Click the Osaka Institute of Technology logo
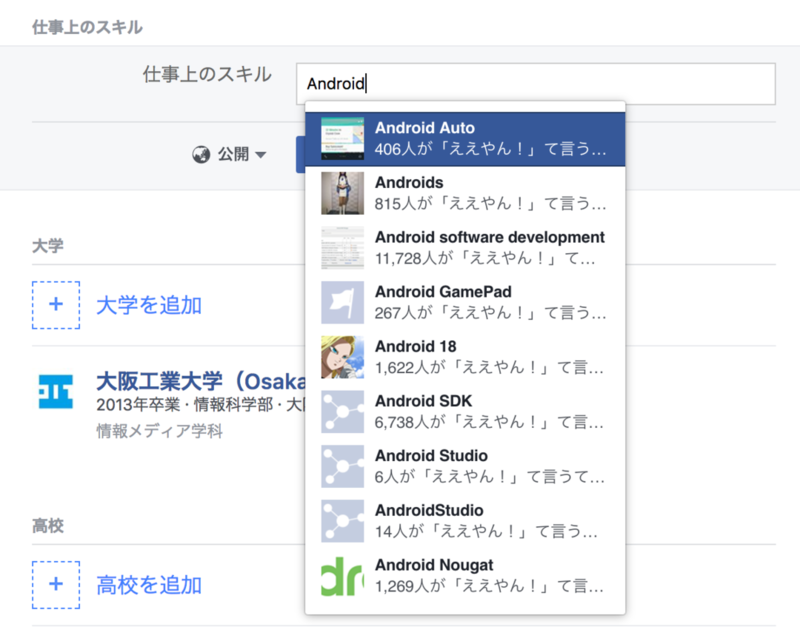The height and width of the screenshot is (641, 800). (56, 391)
